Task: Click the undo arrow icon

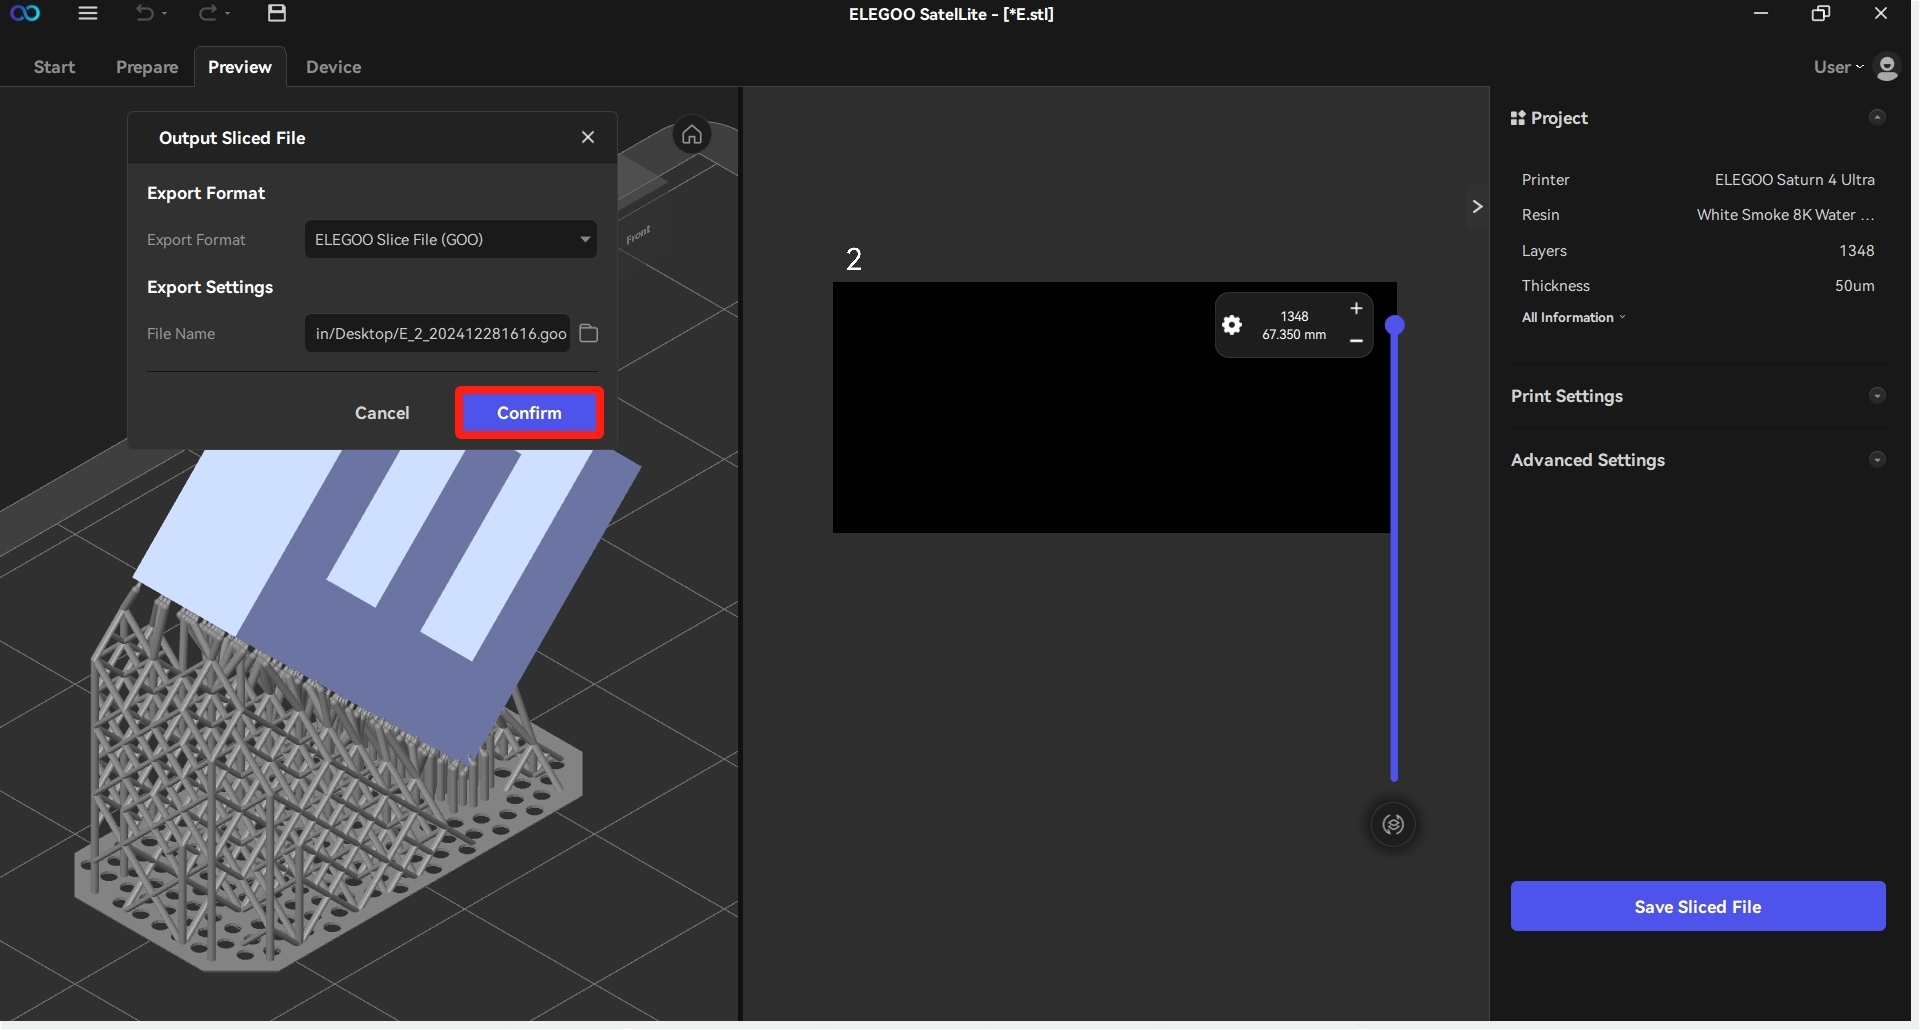Action: point(146,14)
